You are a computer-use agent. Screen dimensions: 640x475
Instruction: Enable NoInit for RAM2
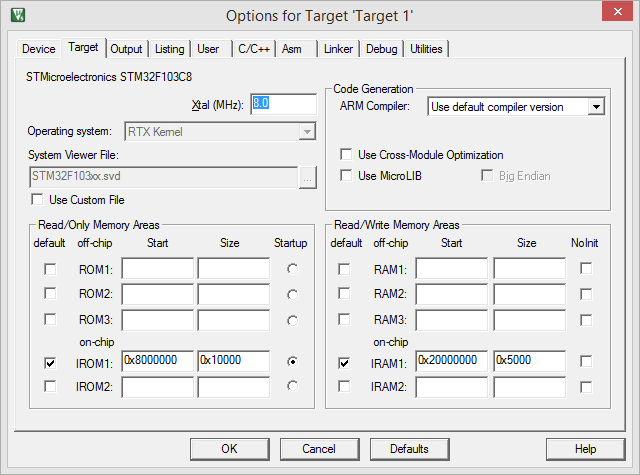point(586,294)
